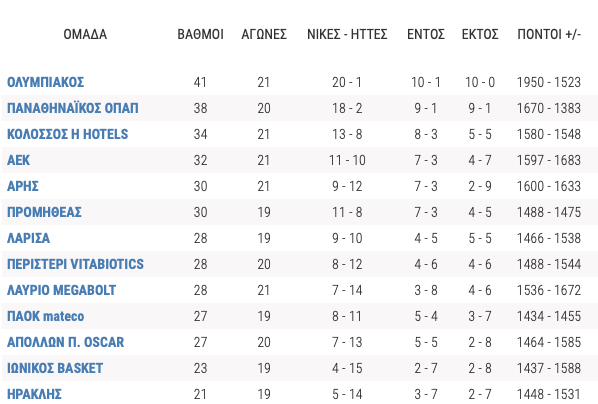This screenshot has width=598, height=404.
Task: Select the ΛΑΥΡΙΟ MEGABOLT team link
Action: (x=61, y=290)
